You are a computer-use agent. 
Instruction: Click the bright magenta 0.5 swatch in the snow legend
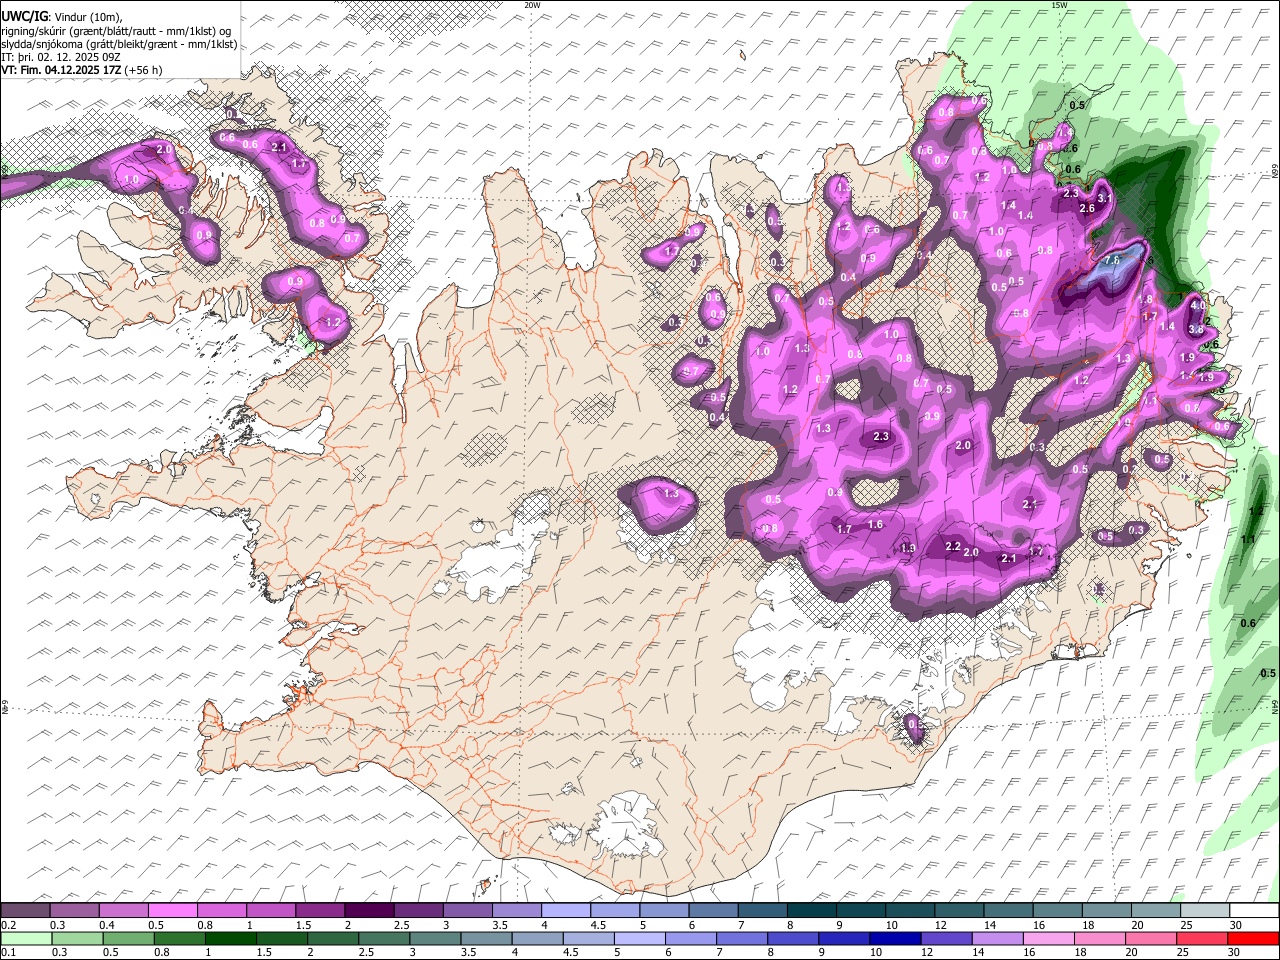[x=172, y=911]
